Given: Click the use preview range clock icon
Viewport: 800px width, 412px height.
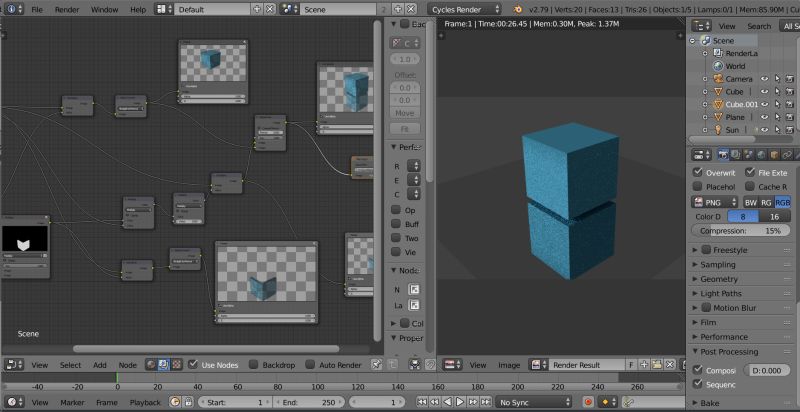Looking at the screenshot, I should (x=174, y=402).
